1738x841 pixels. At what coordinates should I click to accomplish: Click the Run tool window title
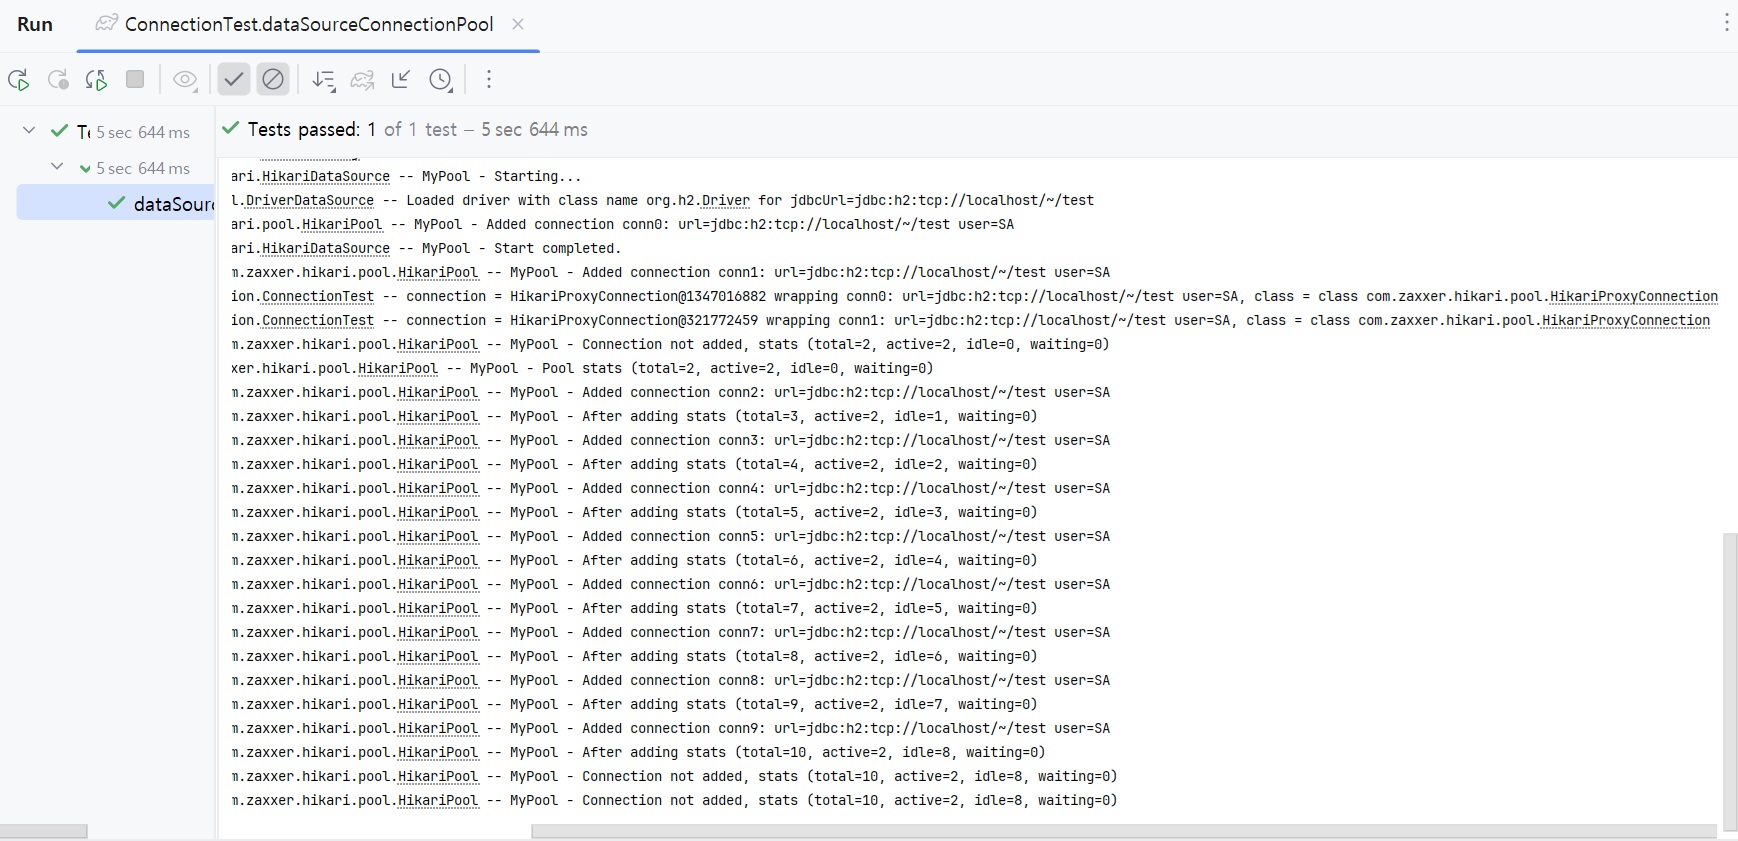point(35,24)
